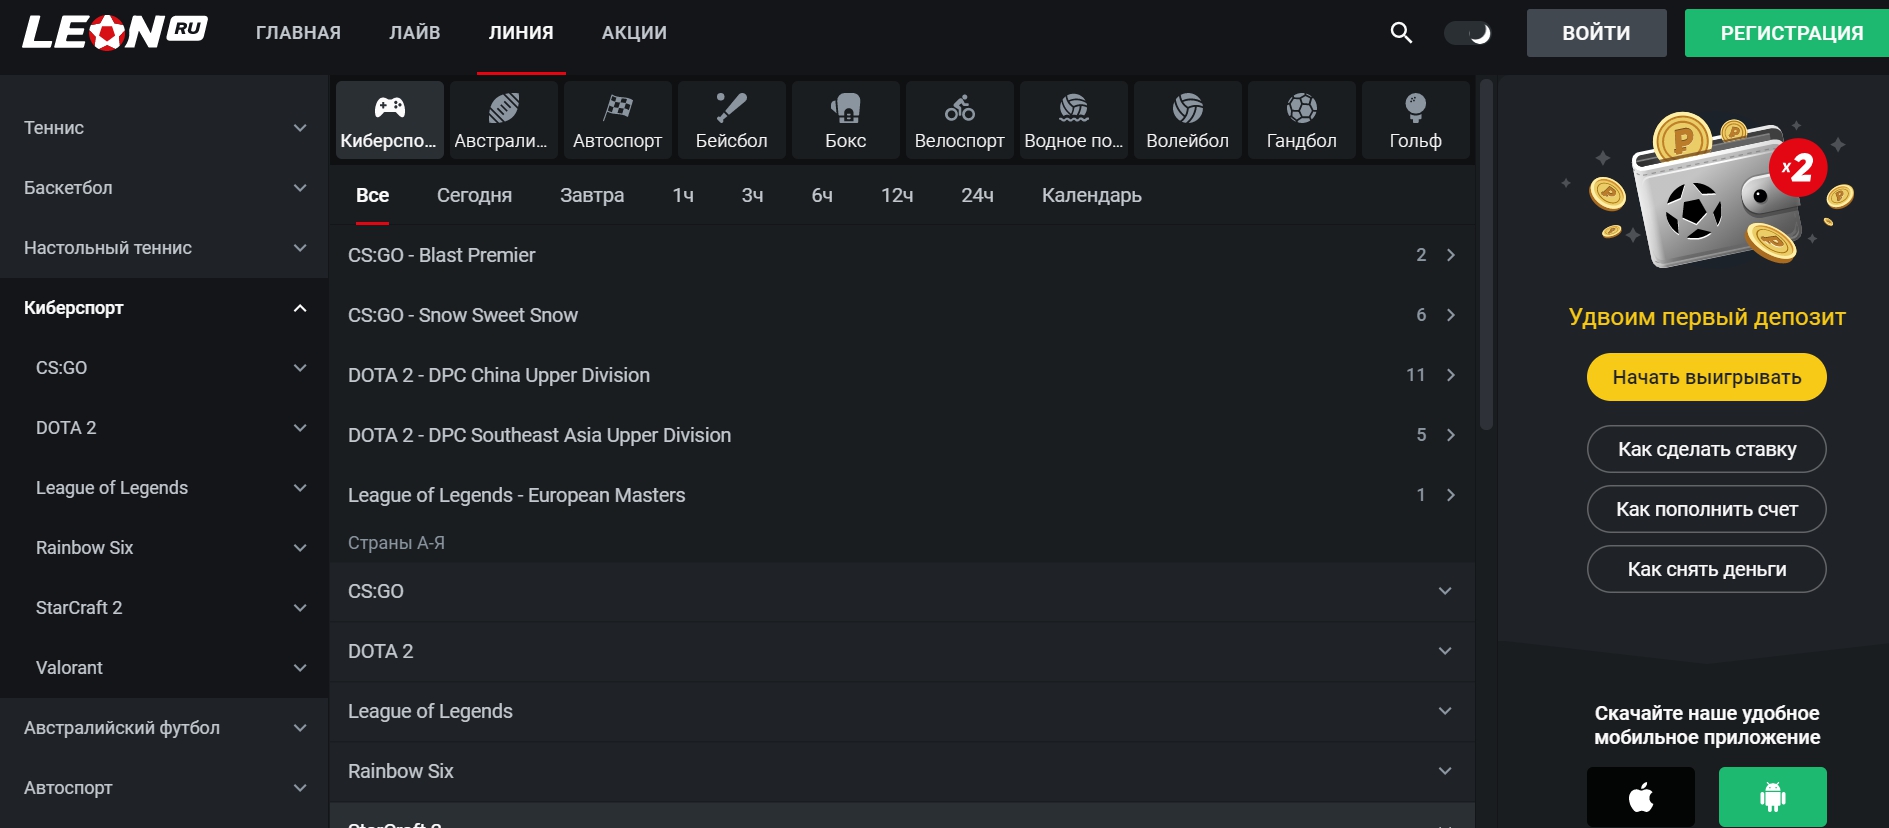Choose the Автоспорт checkered flag icon
1889x828 pixels.
tap(618, 120)
